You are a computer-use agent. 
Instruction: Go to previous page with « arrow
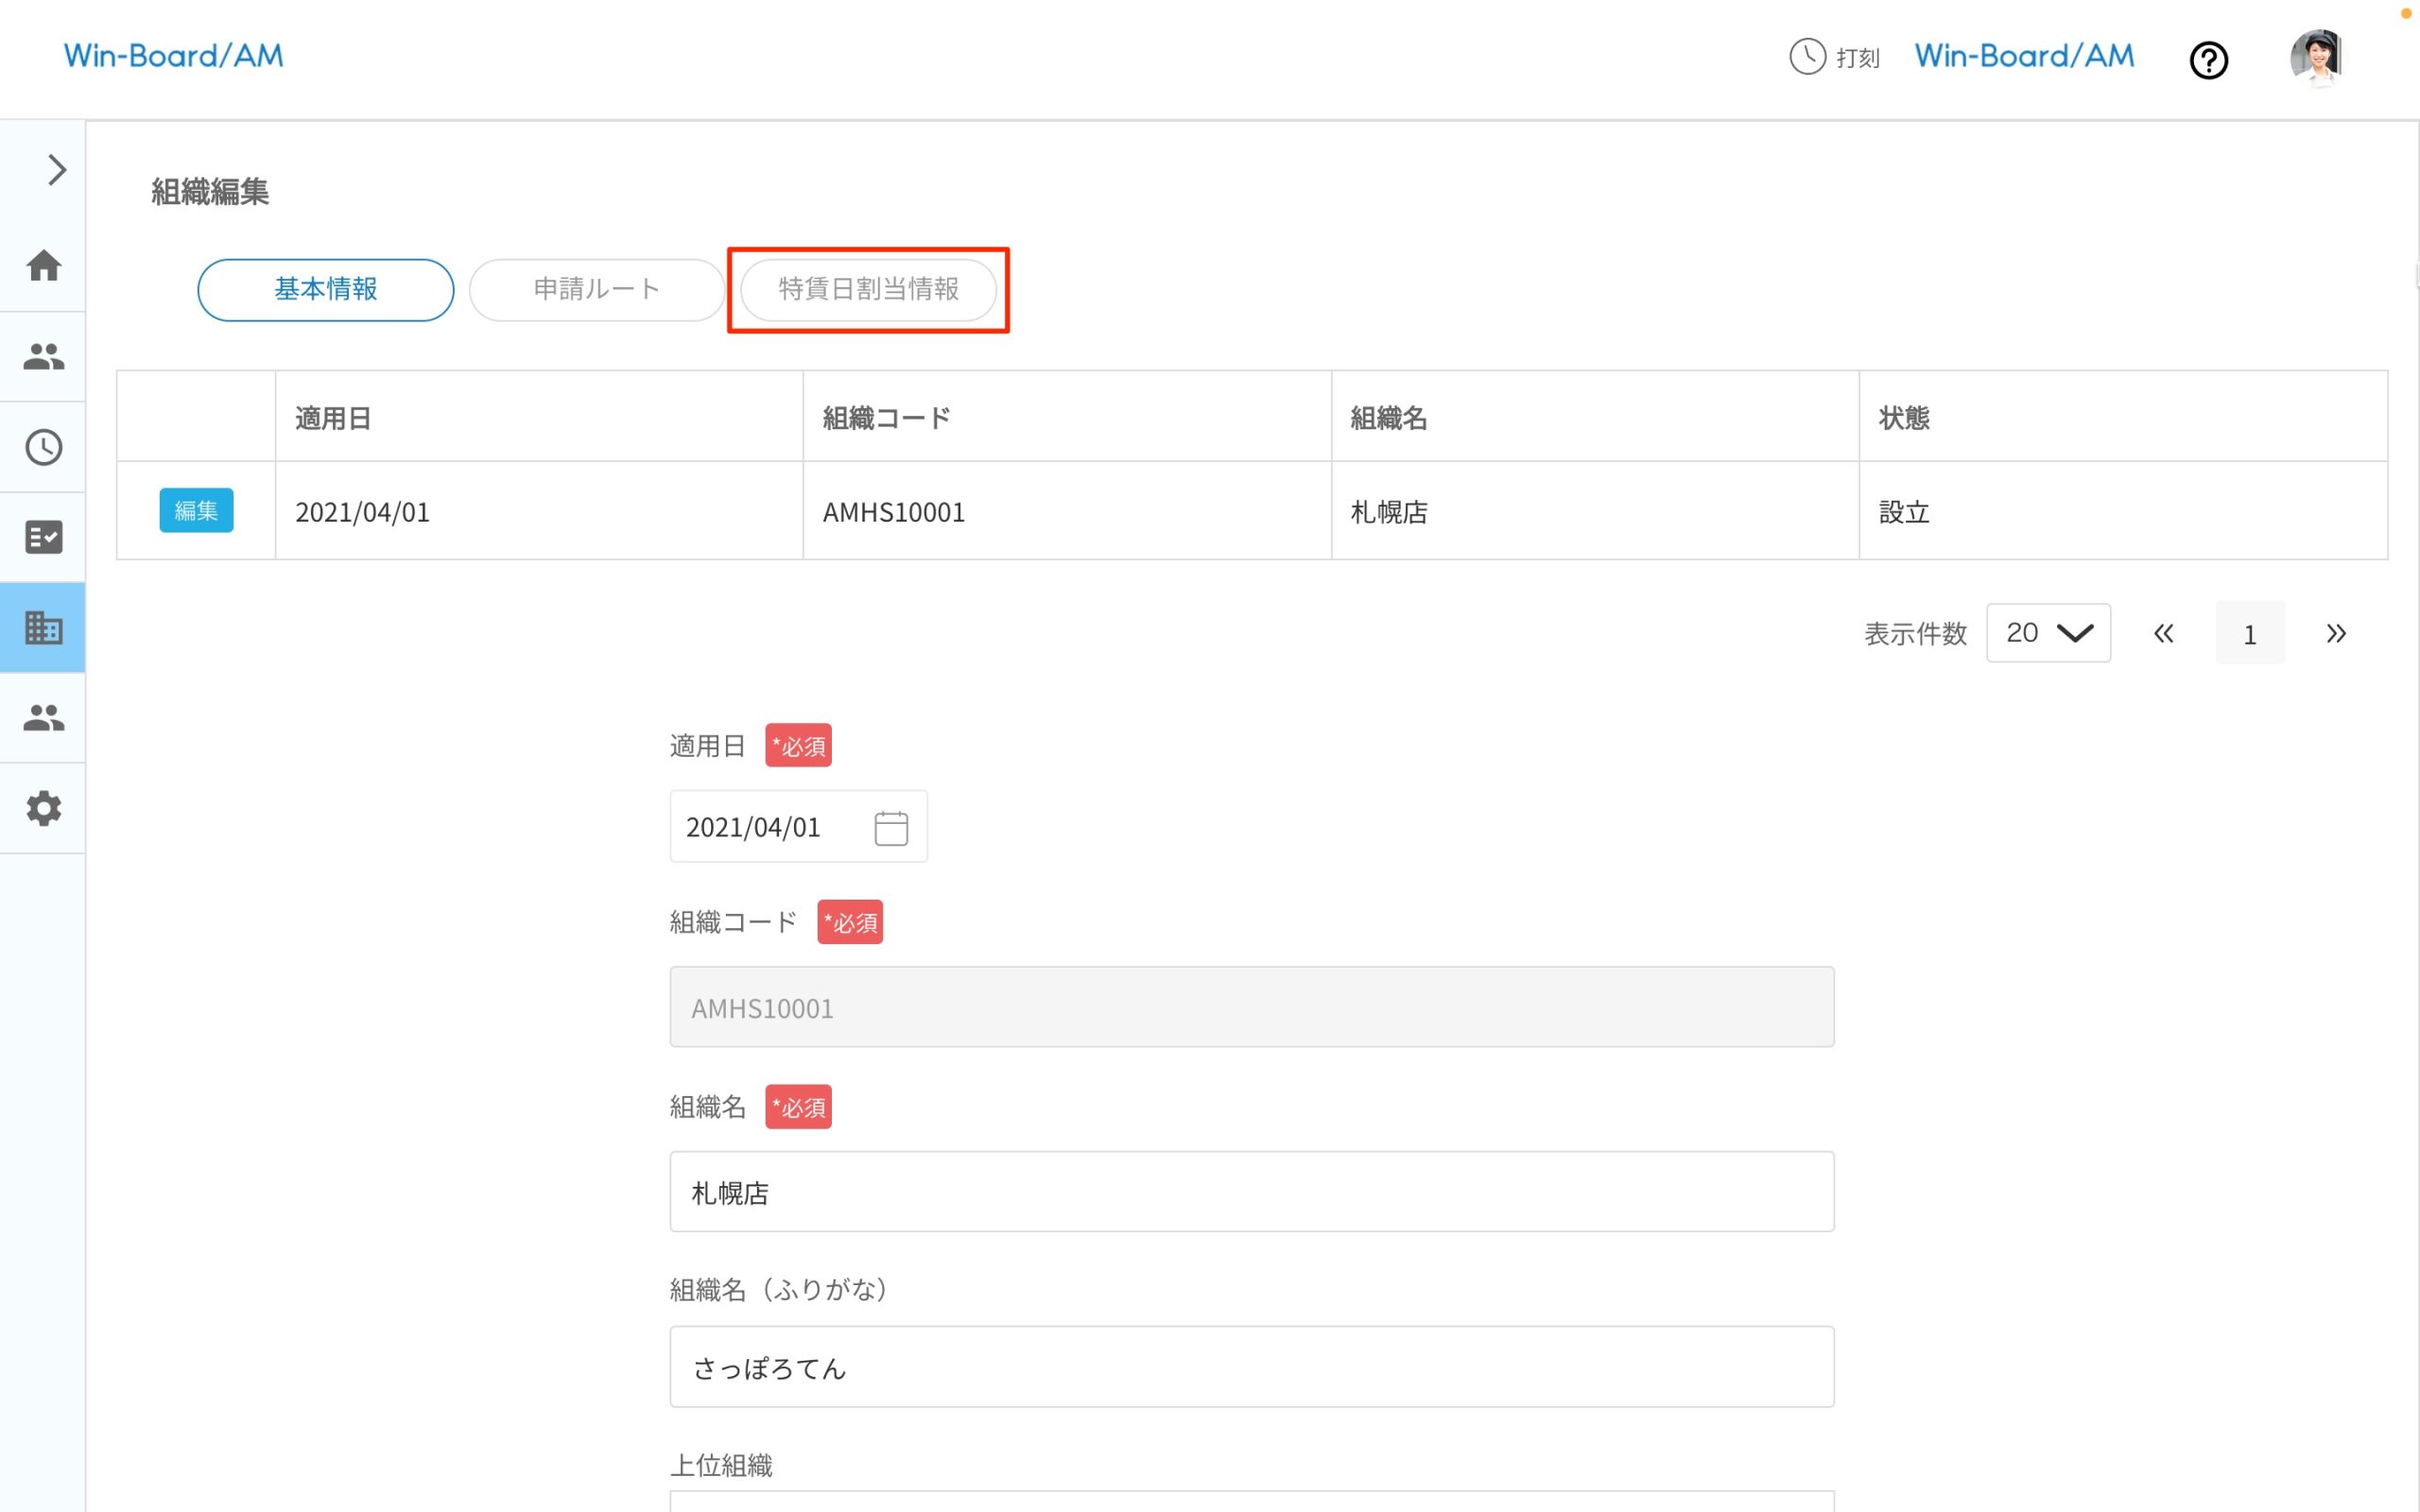[x=2163, y=633]
